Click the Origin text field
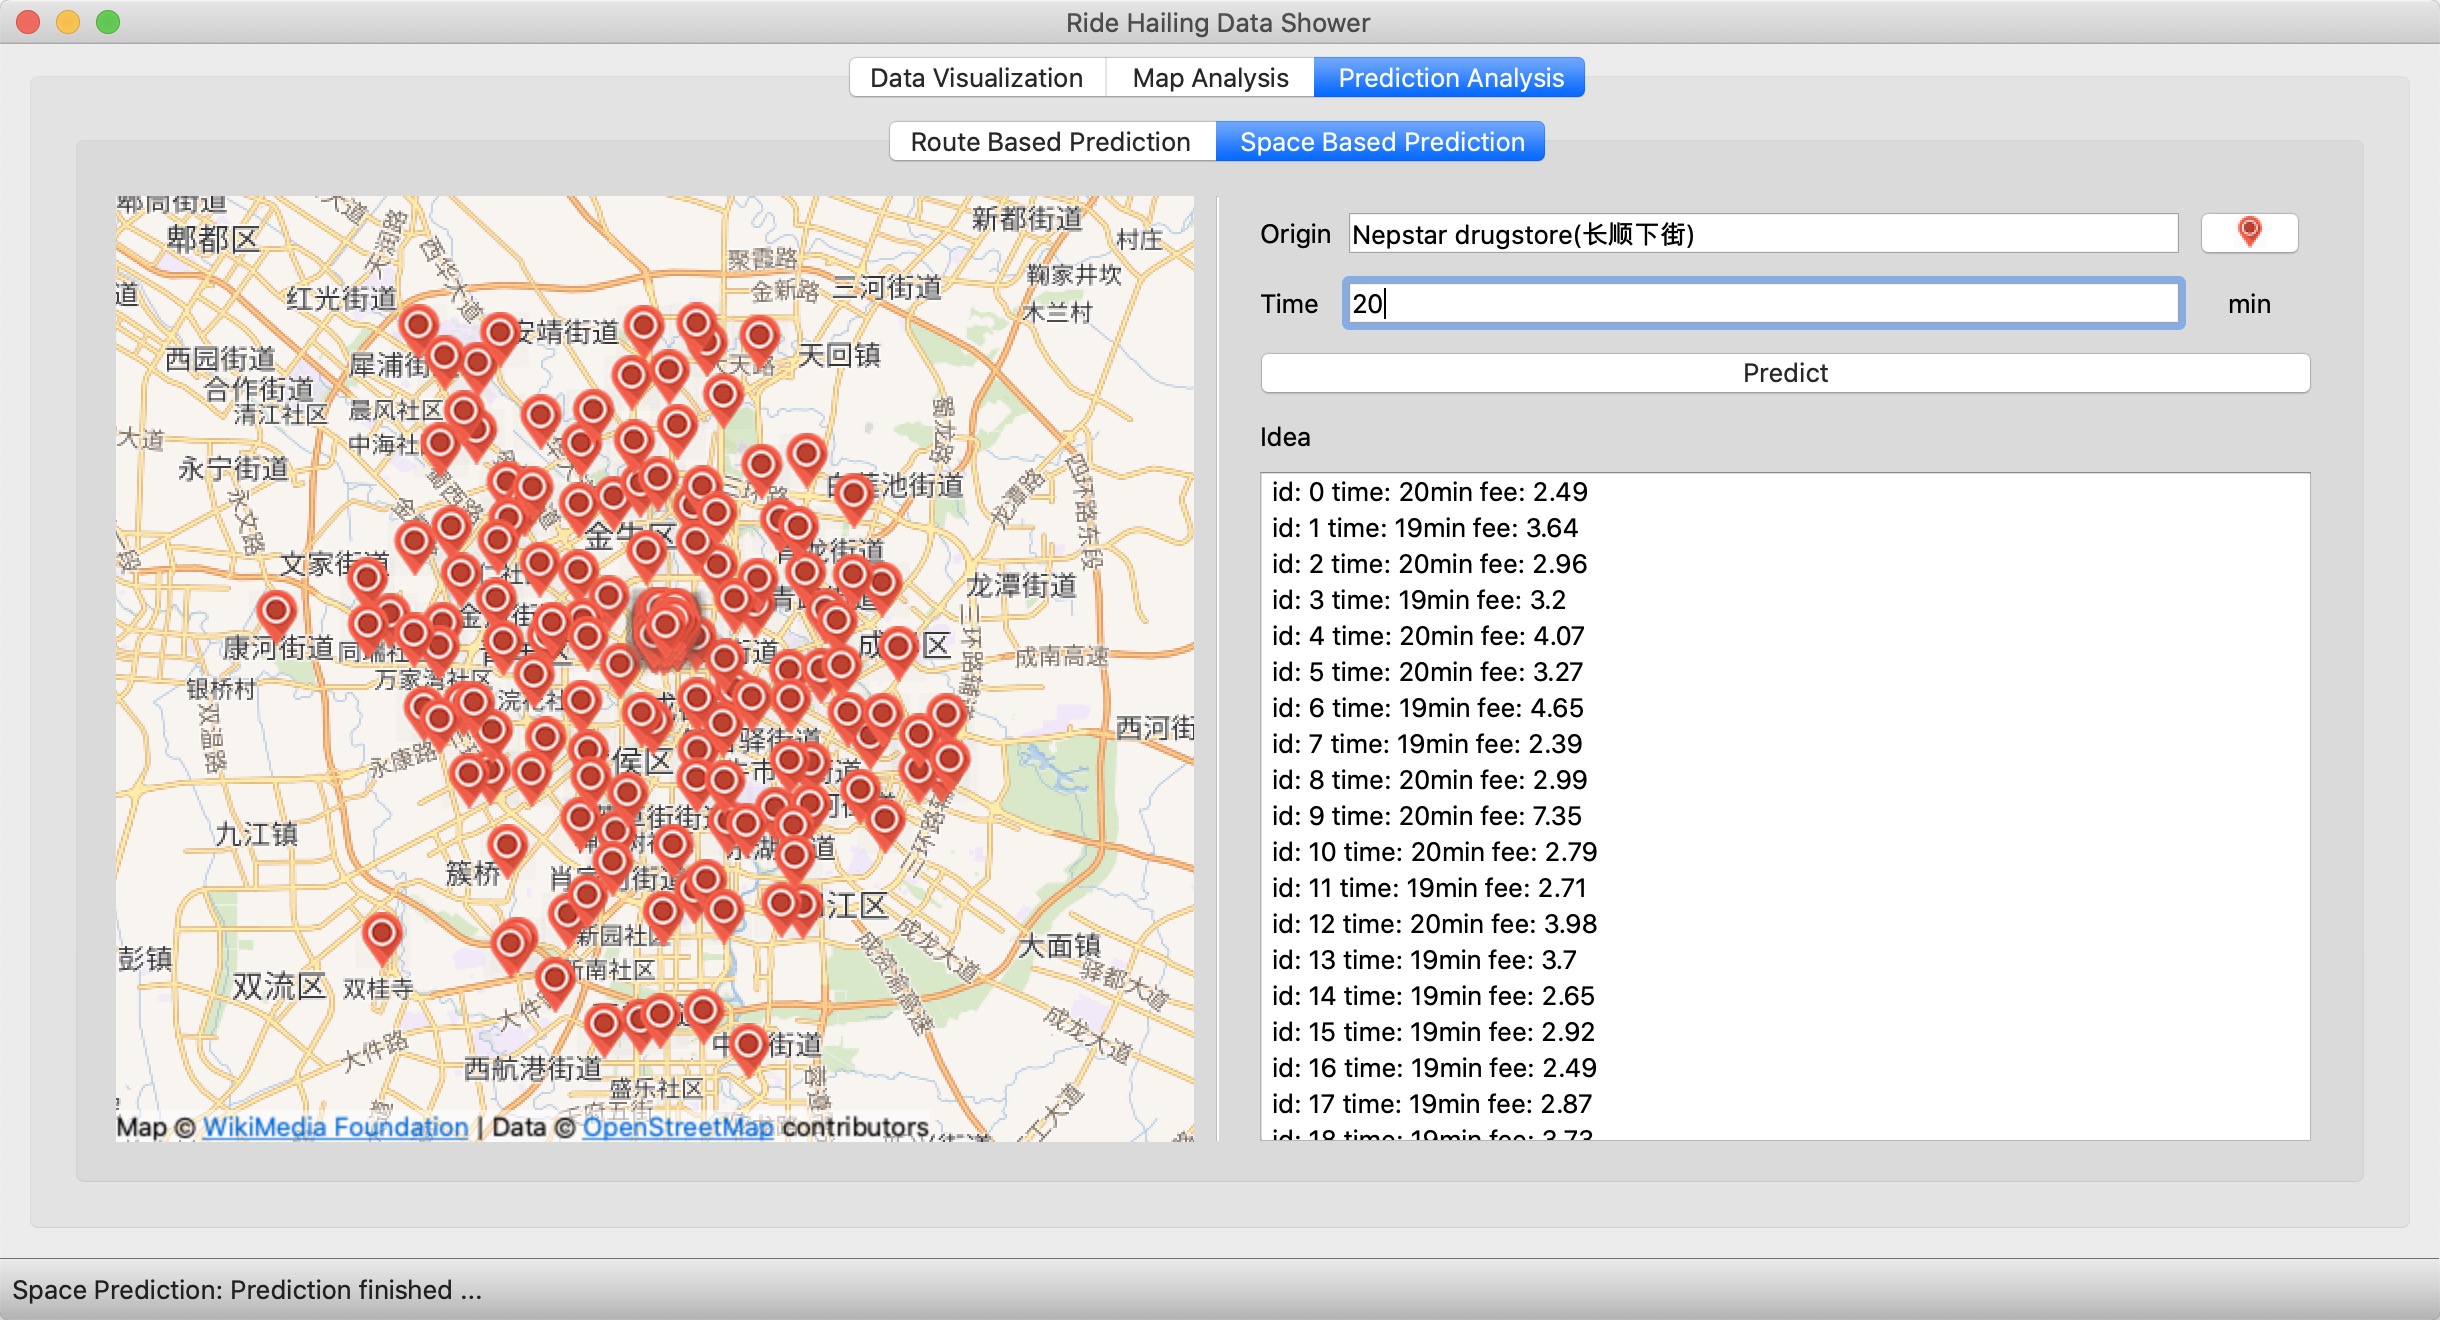This screenshot has width=2440, height=1320. coord(1762,234)
